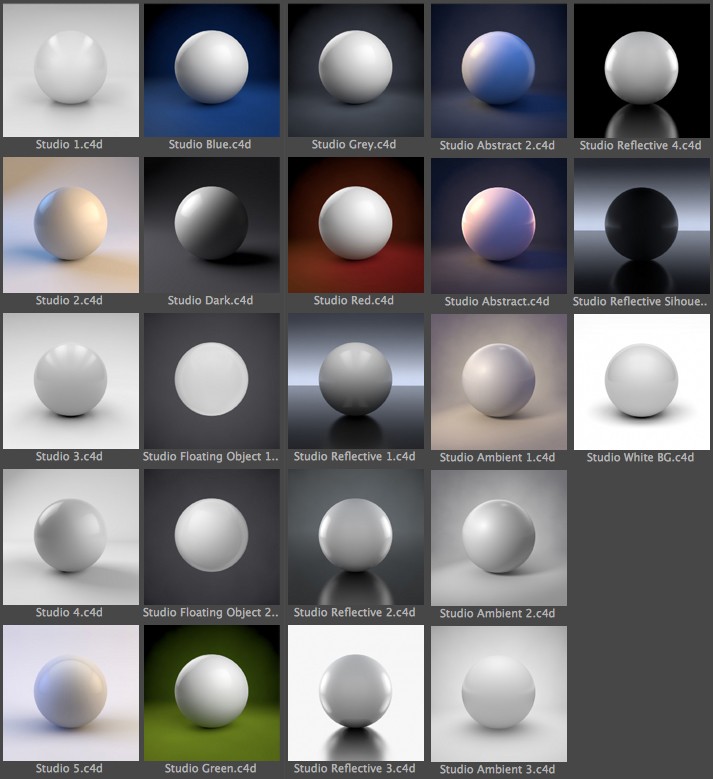Click the Studio Reflective Silhouette black sphere thumbnail
This screenshot has height=779, width=713.
pos(642,226)
